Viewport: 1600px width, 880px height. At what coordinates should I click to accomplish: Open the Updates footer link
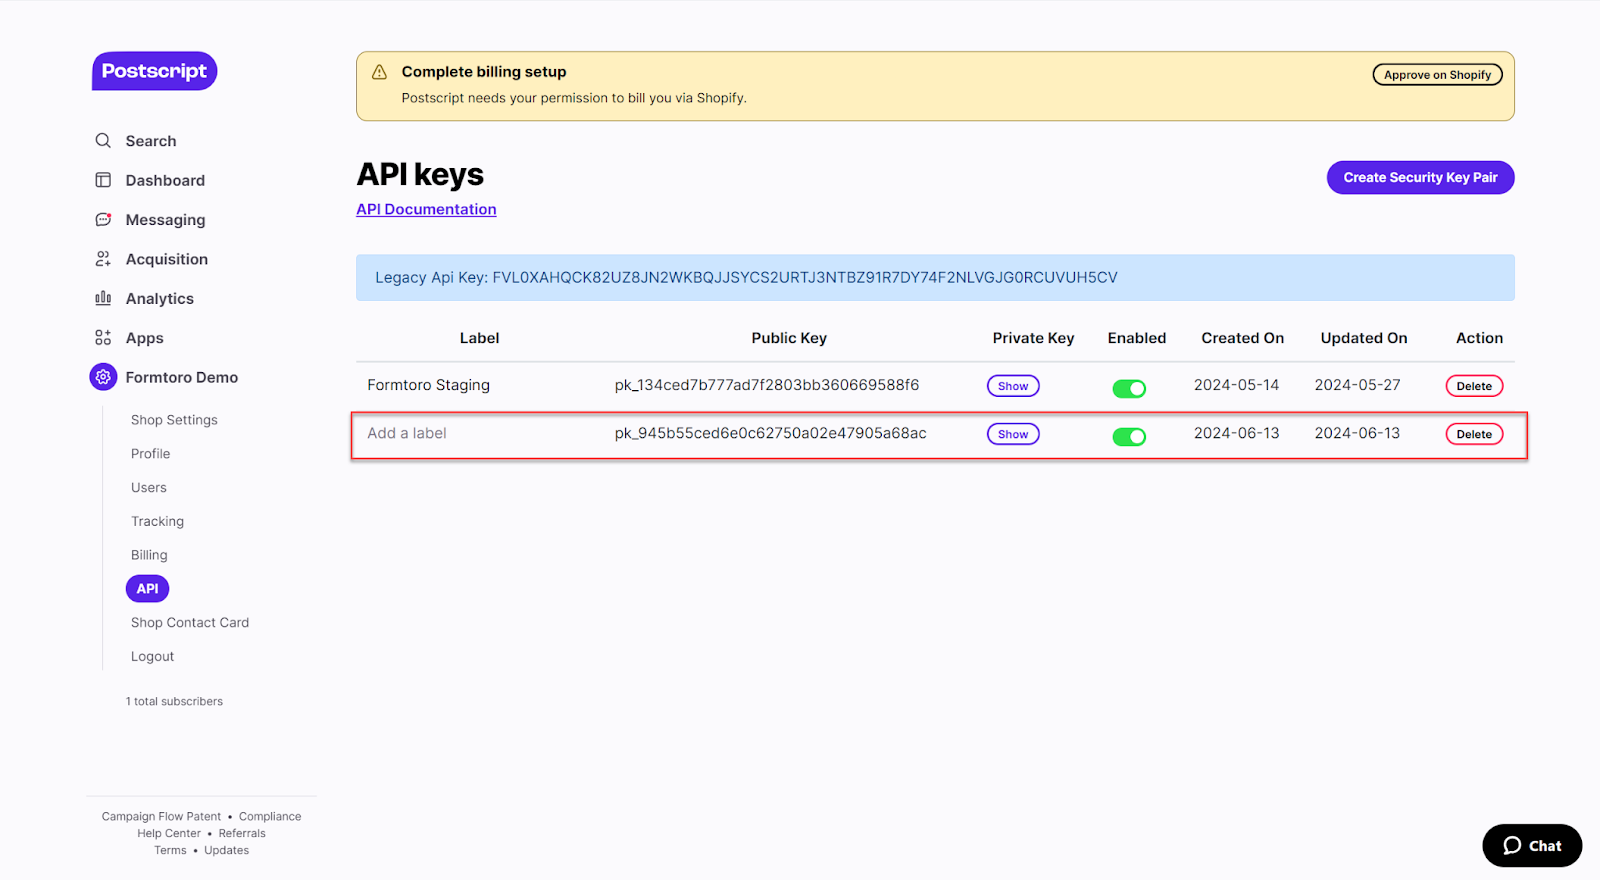227,851
